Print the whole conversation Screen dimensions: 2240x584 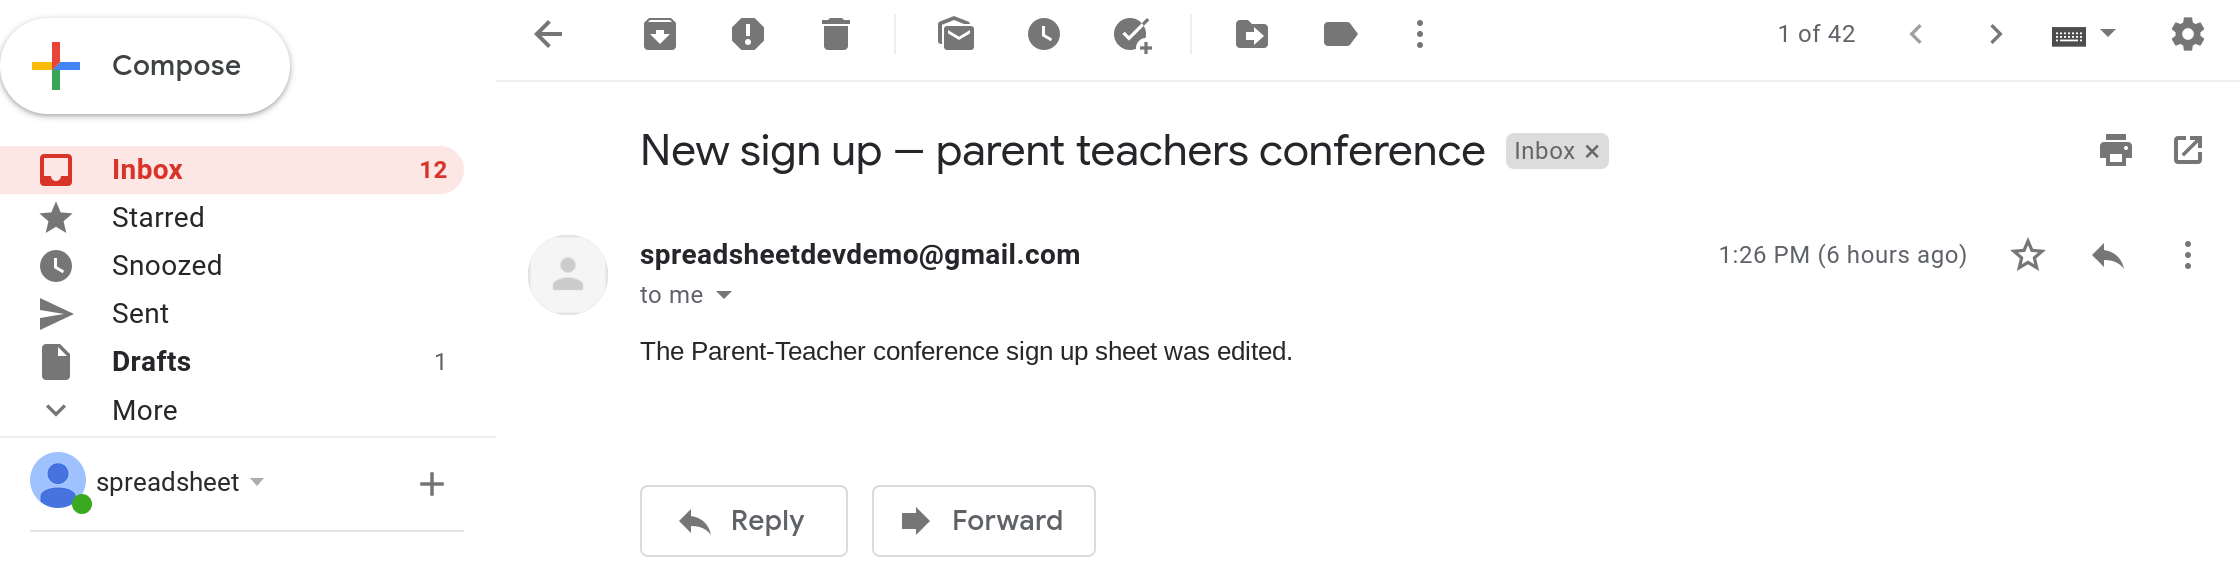coord(2115,151)
